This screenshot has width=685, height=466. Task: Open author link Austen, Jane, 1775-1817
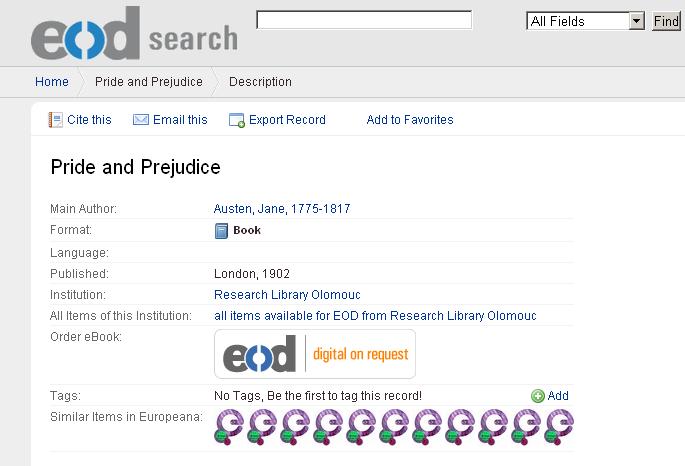[282, 209]
